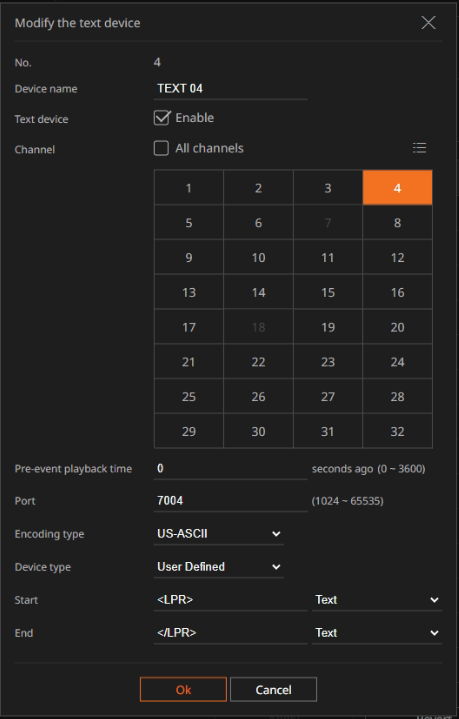Screen dimensions: 459x719
Task: Open the End delimiter Text type dropdown
Action: (377, 633)
